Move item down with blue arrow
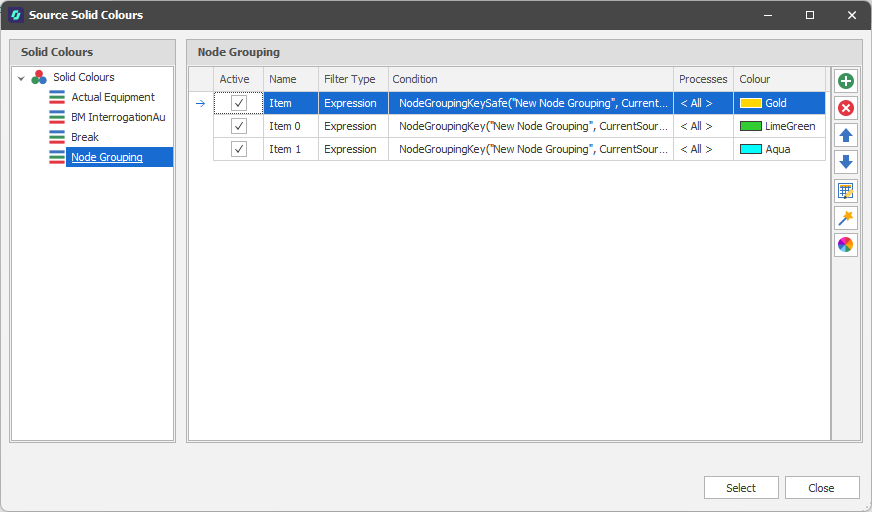Image resolution: width=873 pixels, height=512 pixels. coord(846,162)
